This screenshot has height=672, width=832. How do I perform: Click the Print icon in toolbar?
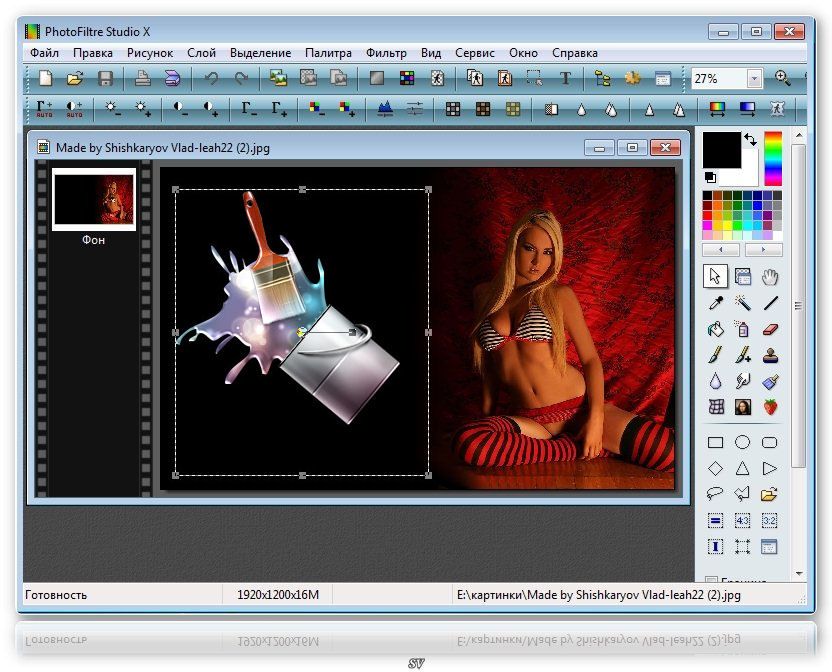(x=143, y=78)
